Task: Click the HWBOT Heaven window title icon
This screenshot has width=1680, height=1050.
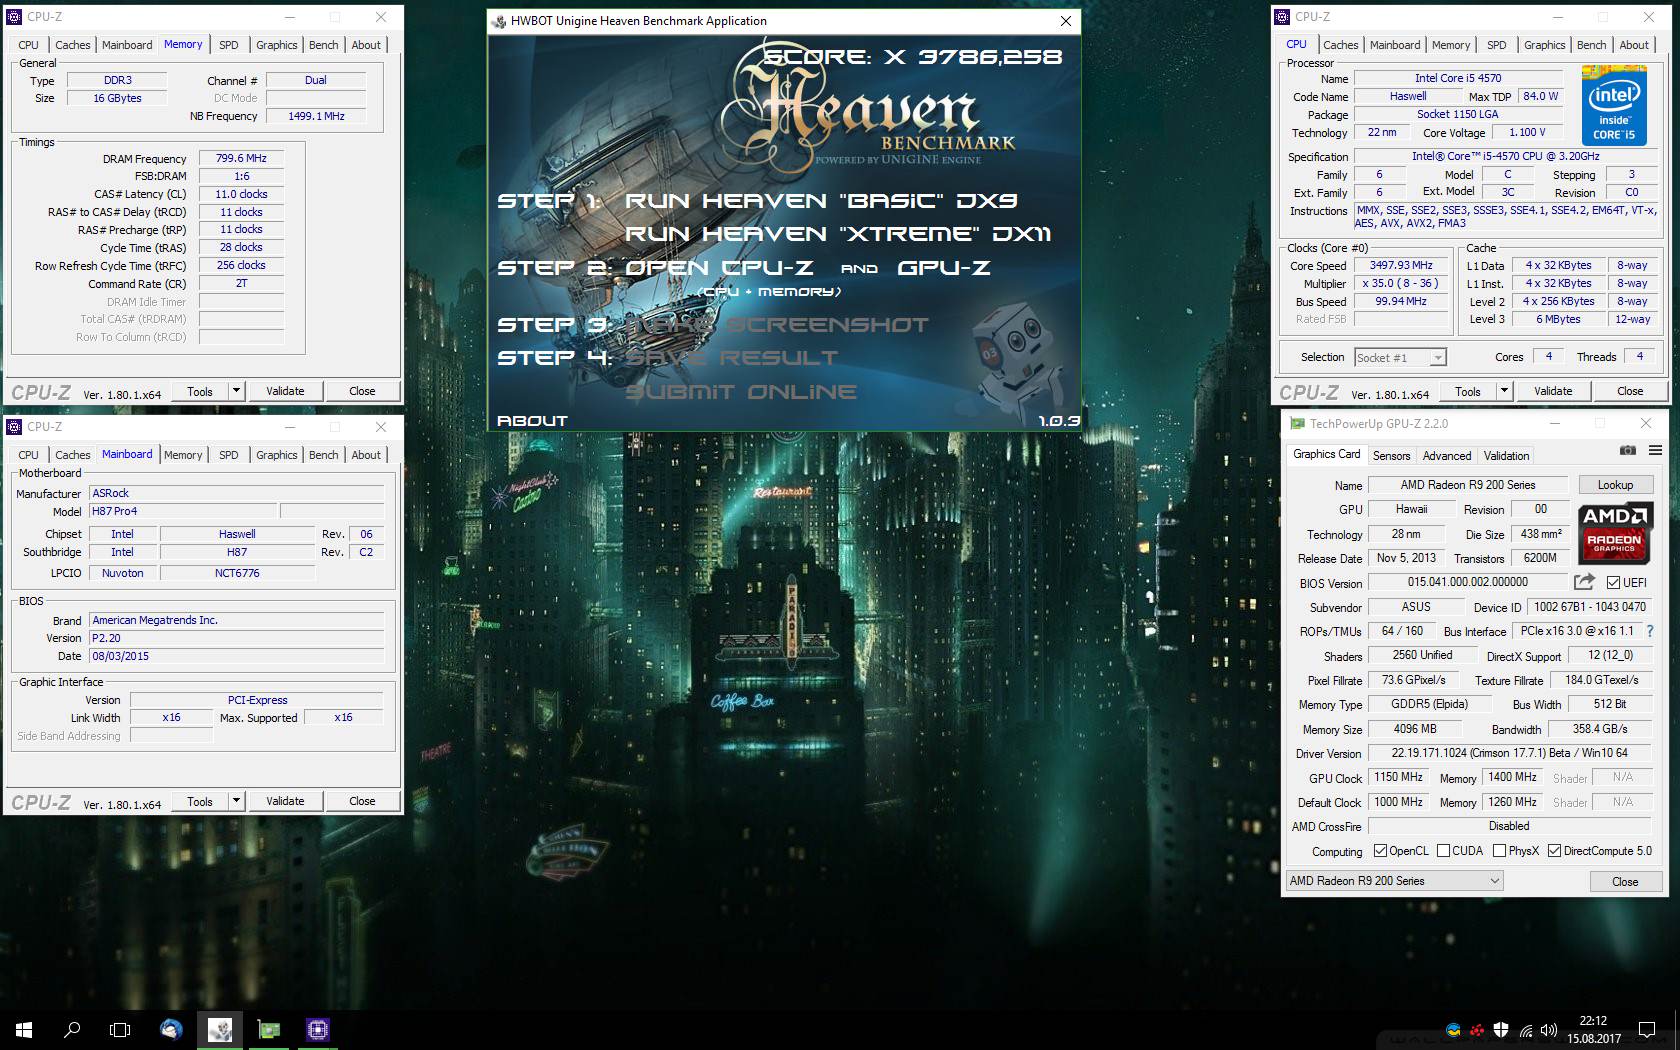Action: [x=499, y=21]
